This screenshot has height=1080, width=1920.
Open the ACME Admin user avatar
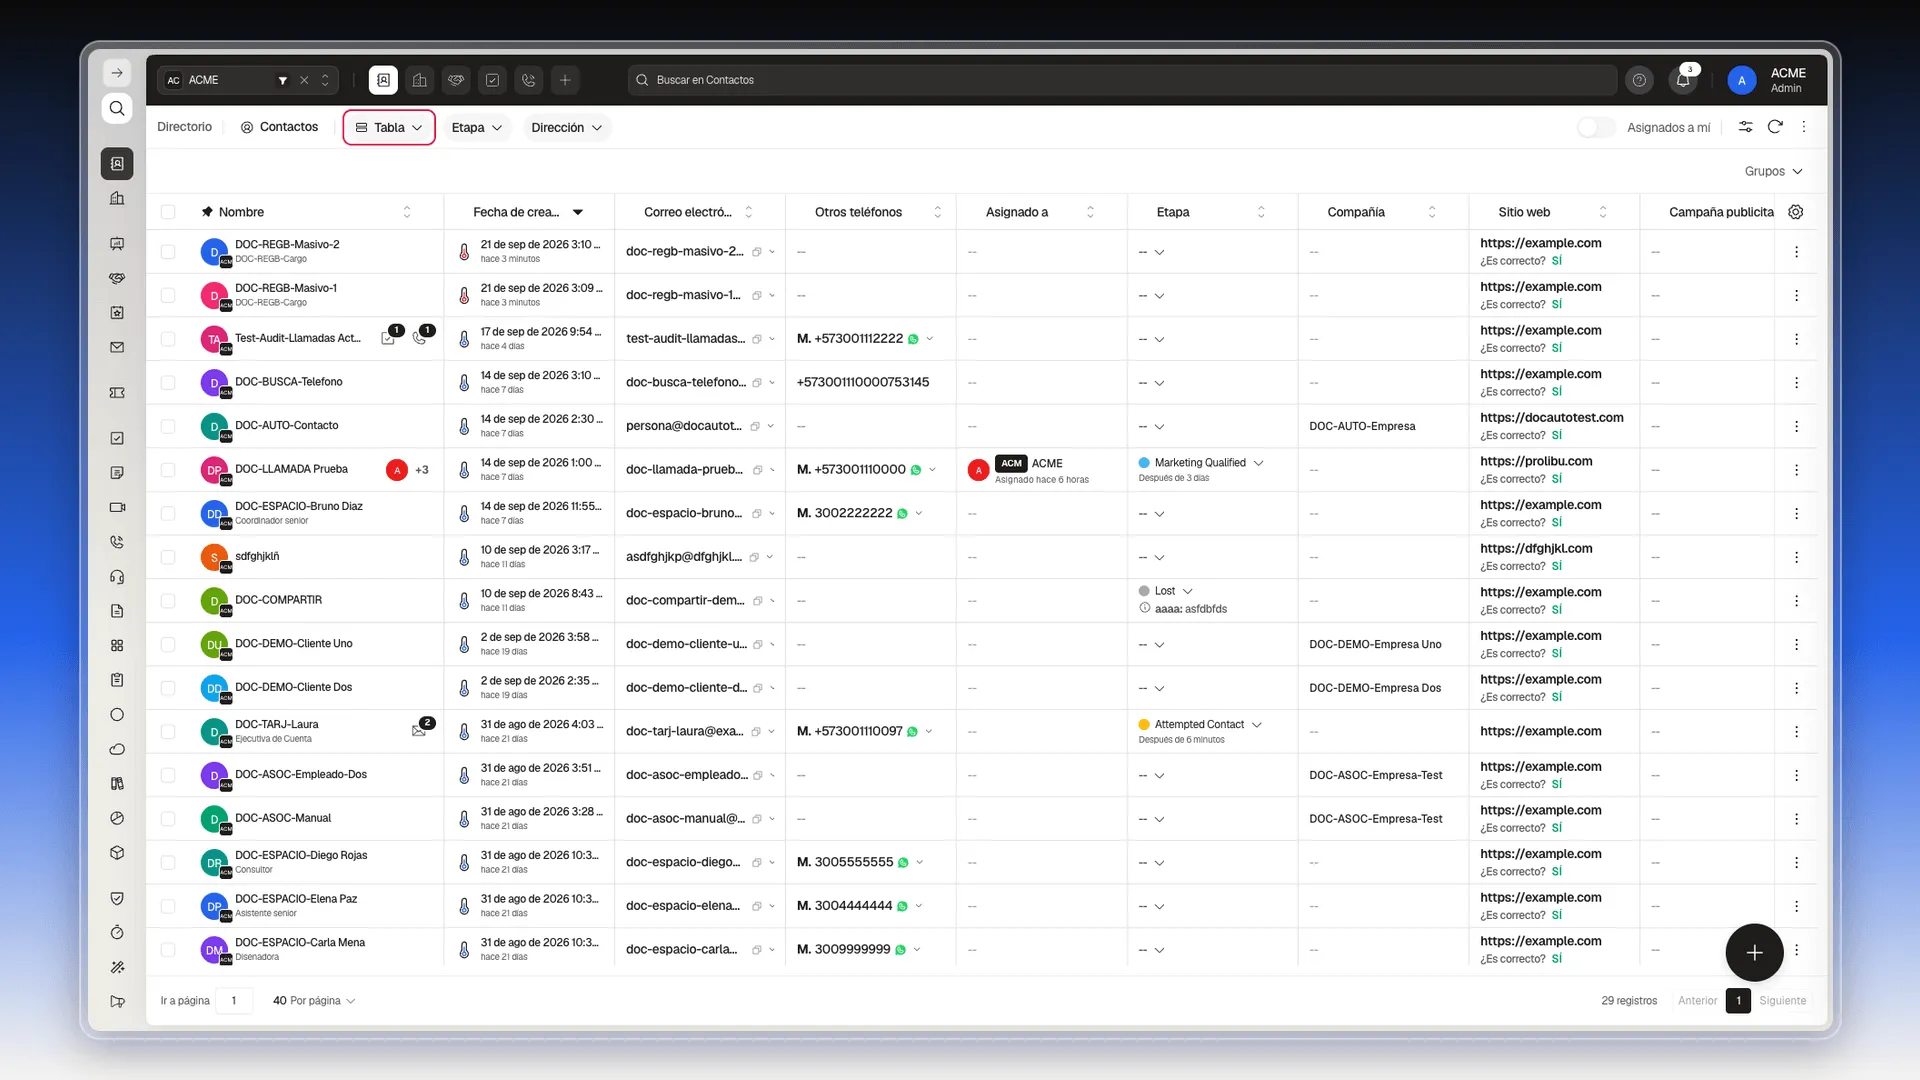pos(1741,80)
